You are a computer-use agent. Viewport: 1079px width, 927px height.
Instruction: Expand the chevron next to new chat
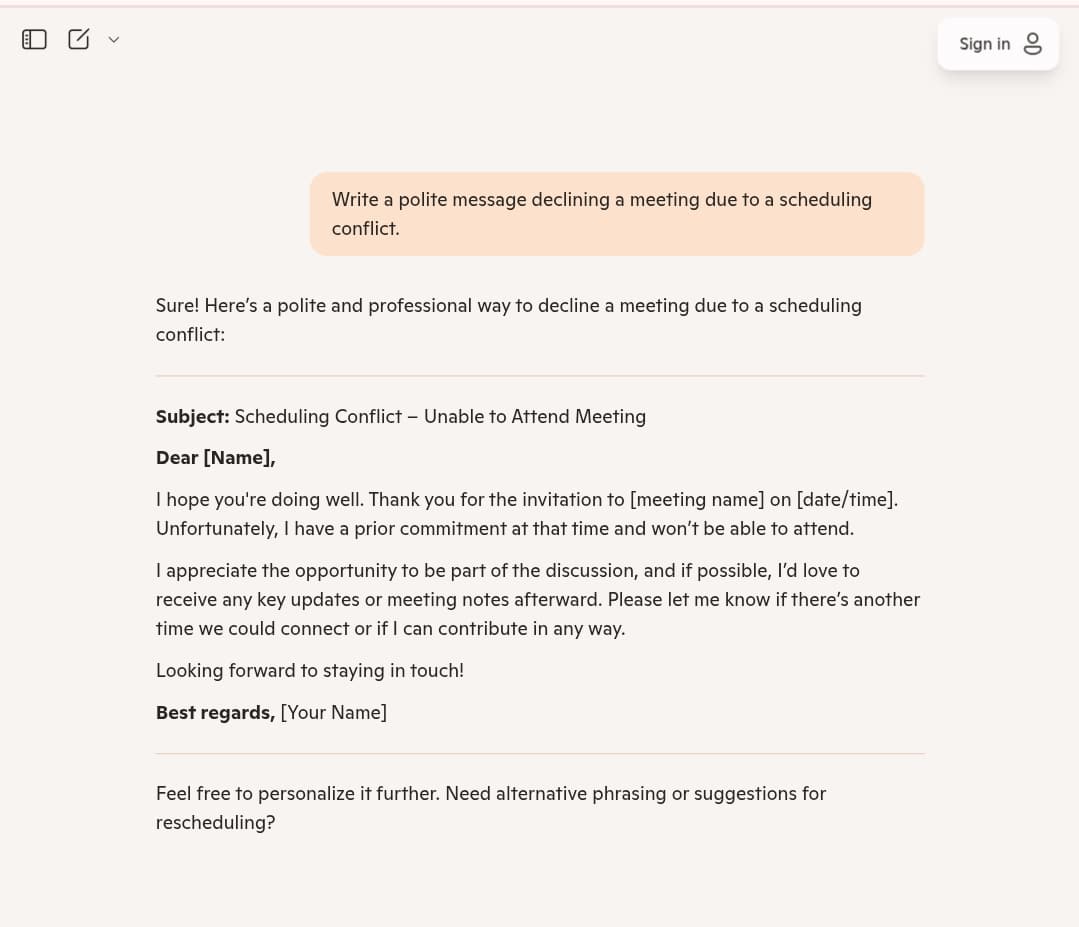(114, 40)
